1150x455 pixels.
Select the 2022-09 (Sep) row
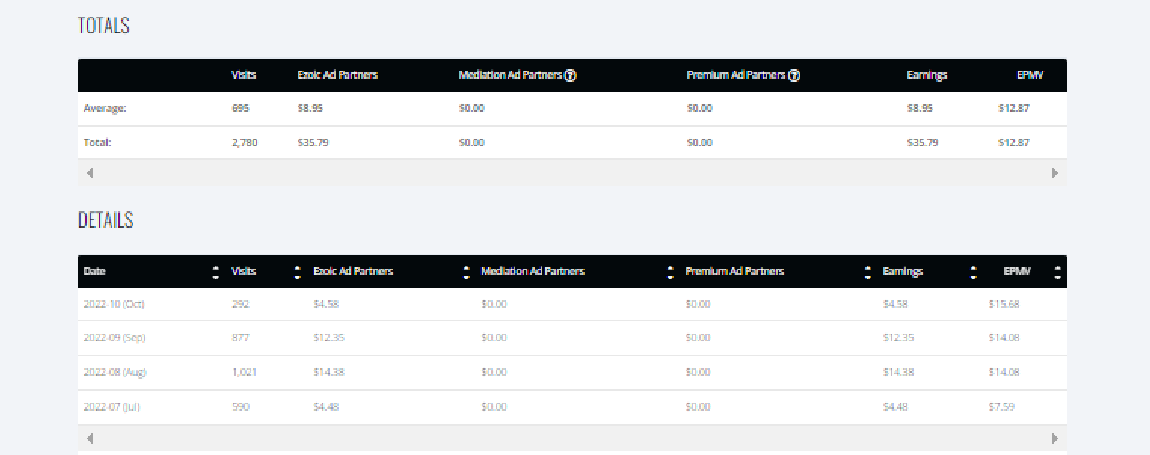coord(572,338)
